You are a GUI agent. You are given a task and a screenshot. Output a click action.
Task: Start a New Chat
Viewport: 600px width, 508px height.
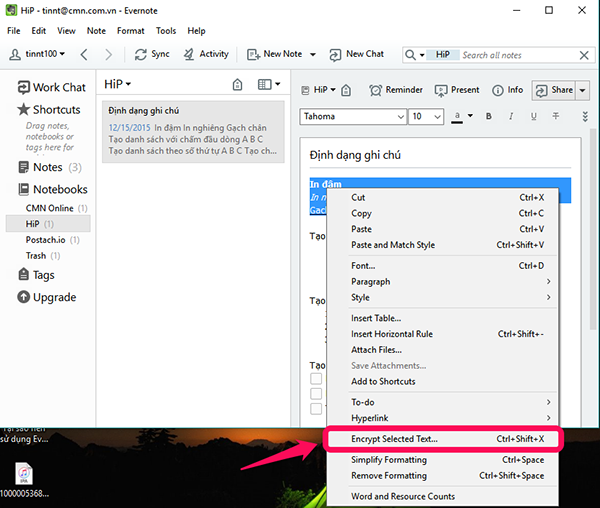pos(356,54)
